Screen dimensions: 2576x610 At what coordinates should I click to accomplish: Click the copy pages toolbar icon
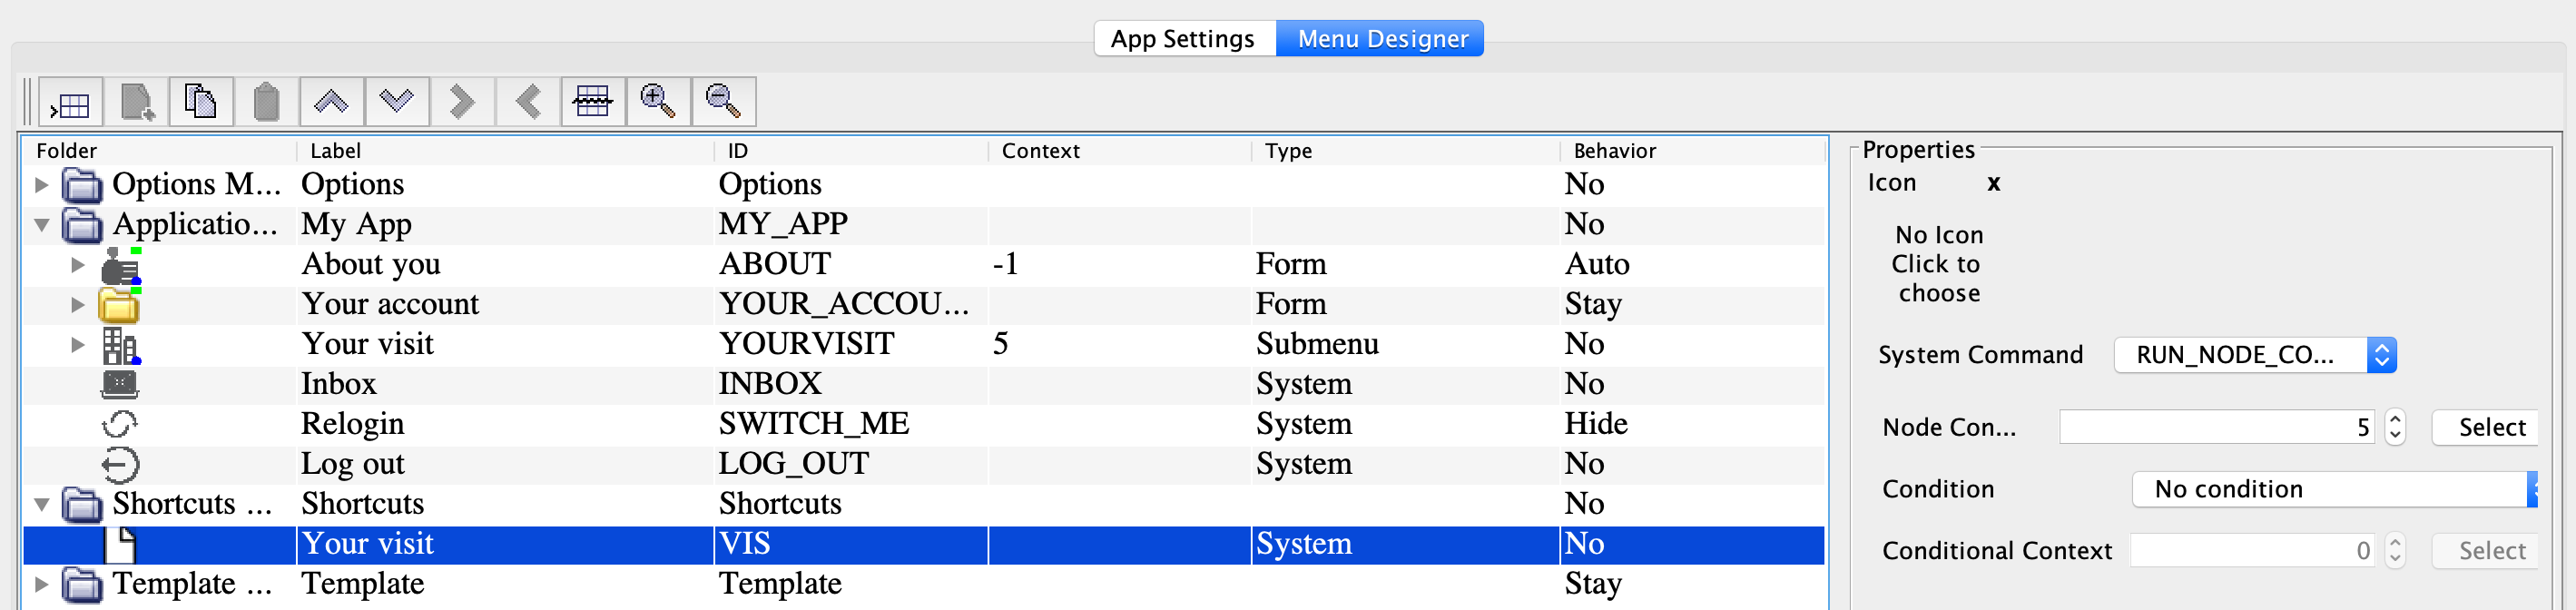tap(201, 103)
